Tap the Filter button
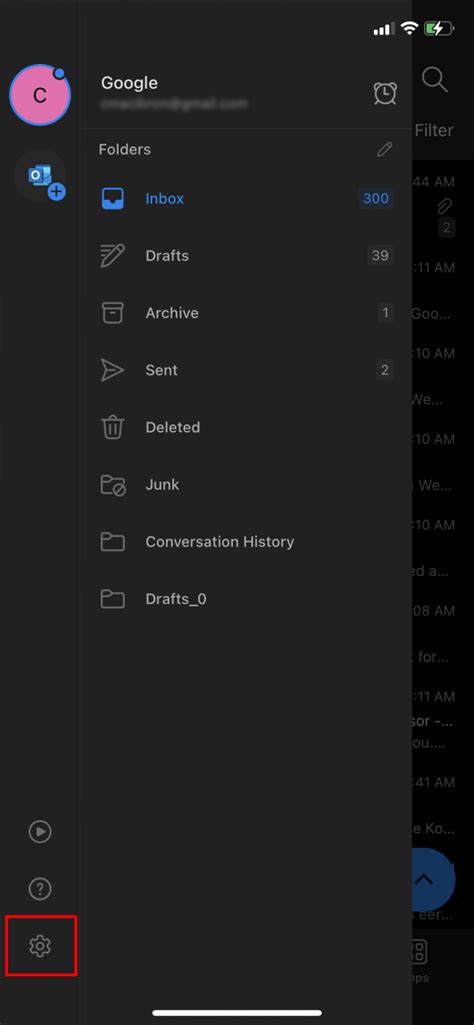Viewport: 474px width, 1025px height. (433, 130)
